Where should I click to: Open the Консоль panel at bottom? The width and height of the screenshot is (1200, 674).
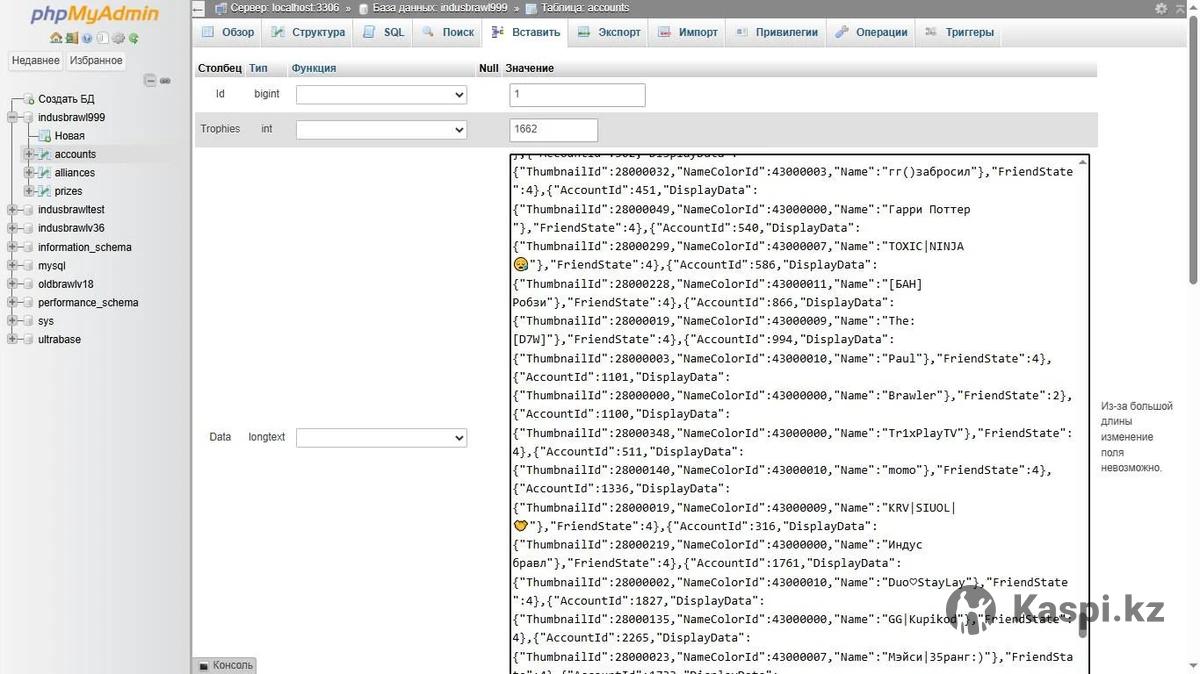225,665
